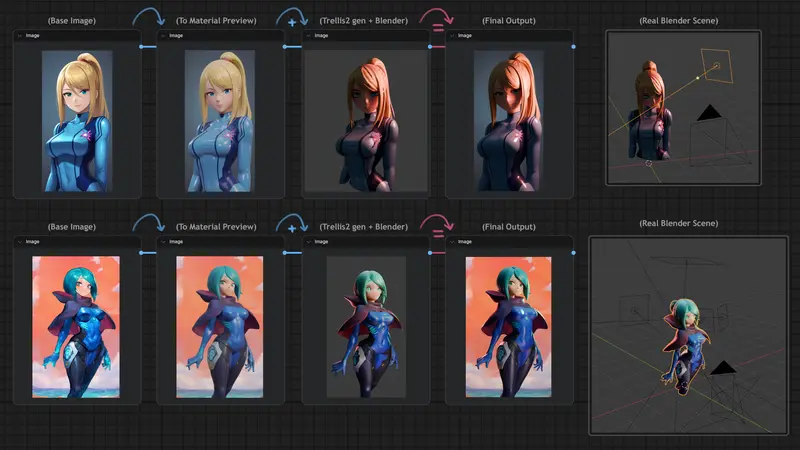Collapse the teal-haired Trellis2 gen node chevron
This screenshot has width=800, height=450.
[x=309, y=242]
